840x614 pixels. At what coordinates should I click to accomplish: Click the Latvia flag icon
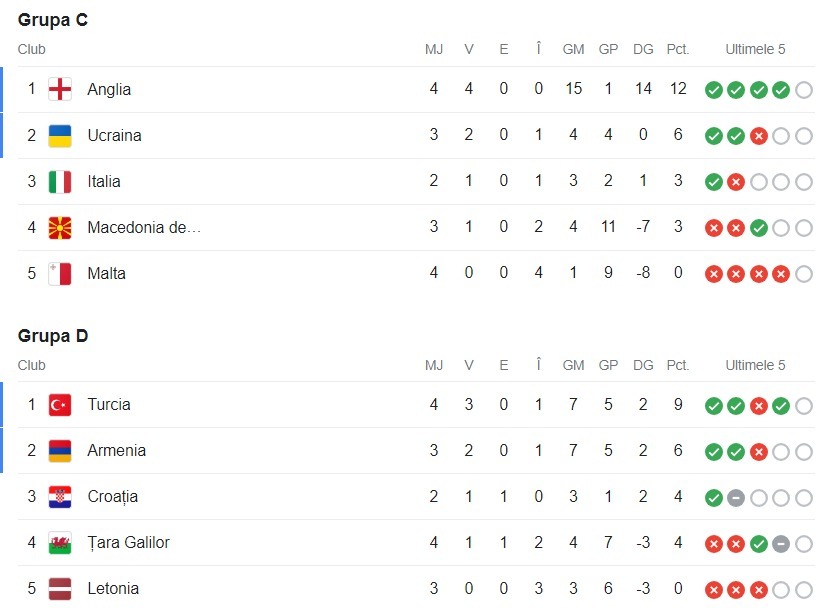tap(60, 588)
